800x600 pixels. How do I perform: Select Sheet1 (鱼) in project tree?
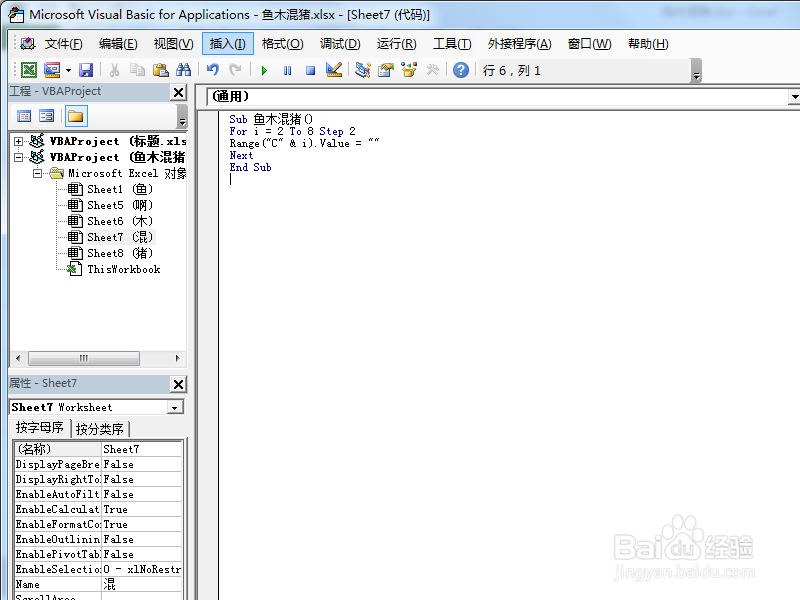tap(111, 189)
